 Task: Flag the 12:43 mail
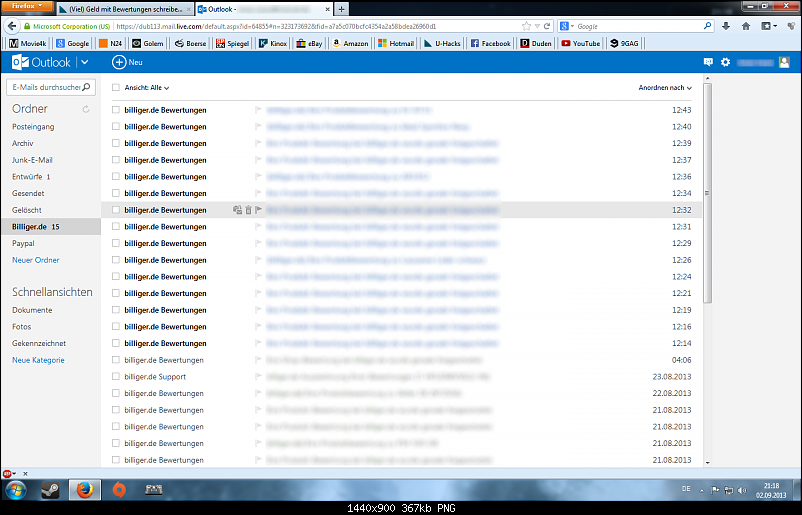258,109
